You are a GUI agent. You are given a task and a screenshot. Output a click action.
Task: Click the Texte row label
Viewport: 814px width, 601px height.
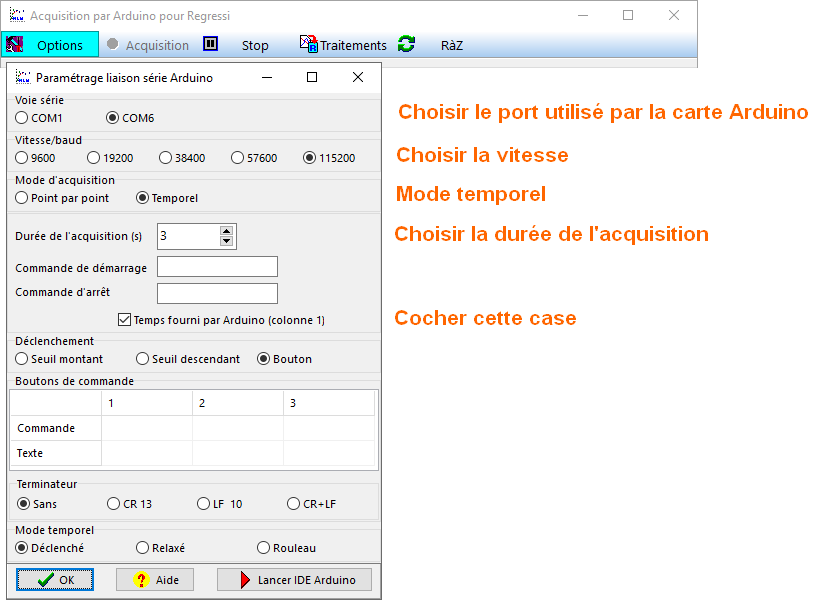pyautogui.click(x=56, y=453)
